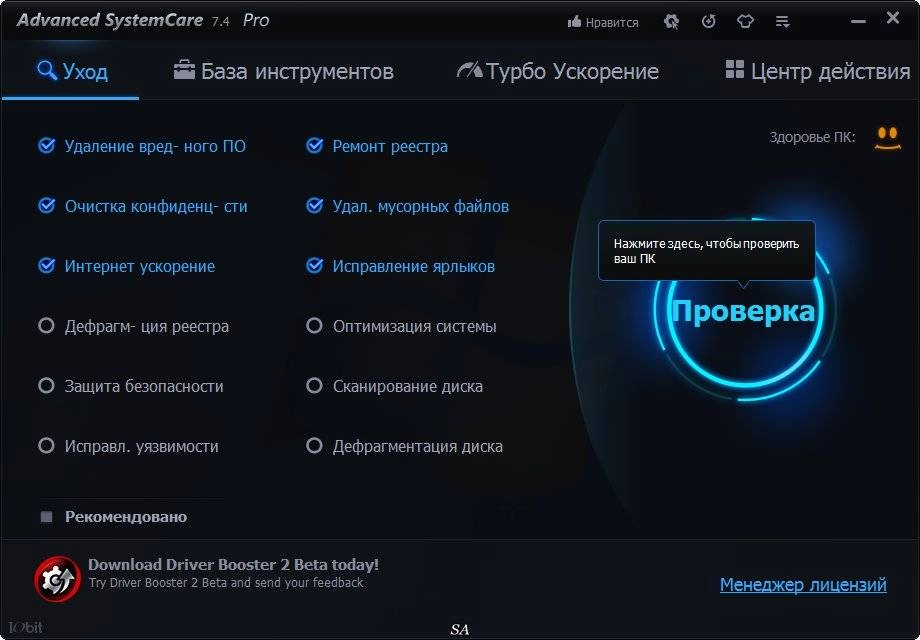This screenshot has height=640, width=920.
Task: Uncheck Интернет ускорение option
Action: [x=46, y=266]
